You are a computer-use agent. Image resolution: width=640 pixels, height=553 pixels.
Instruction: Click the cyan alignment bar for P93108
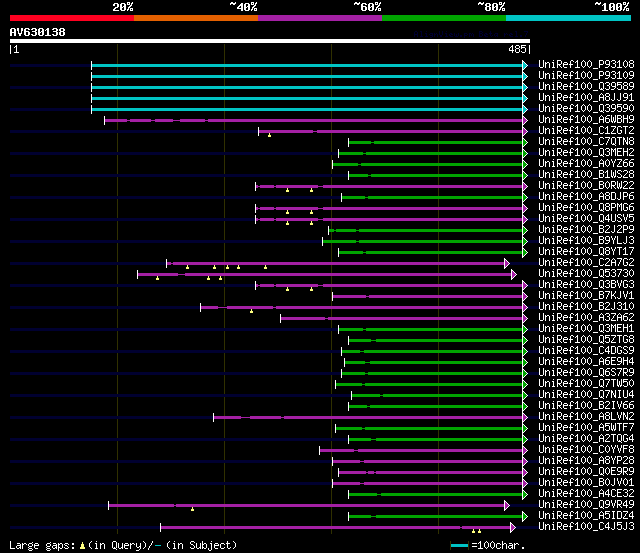(x=307, y=65)
